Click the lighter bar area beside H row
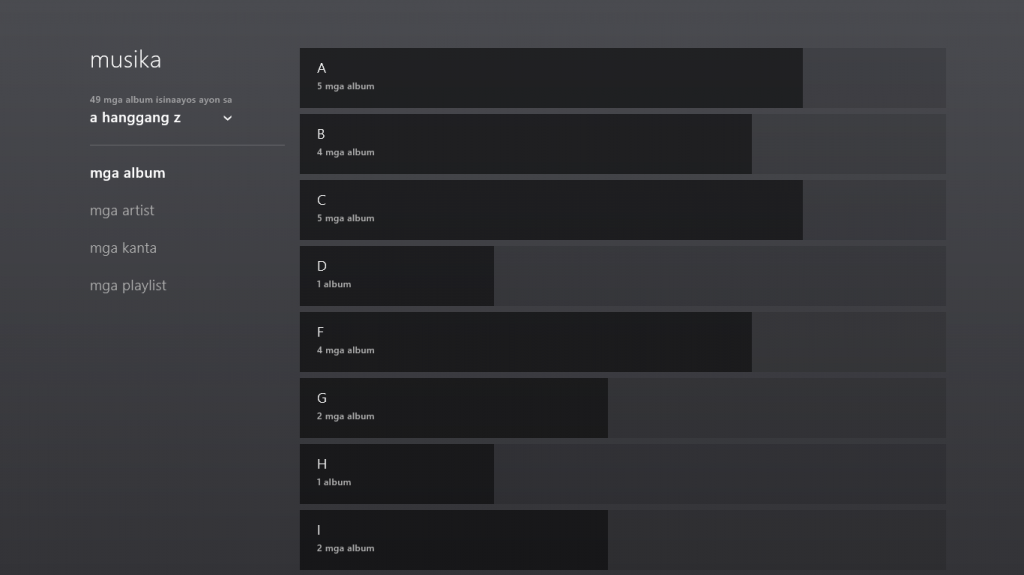Screen dimensions: 1024x575 [720, 474]
